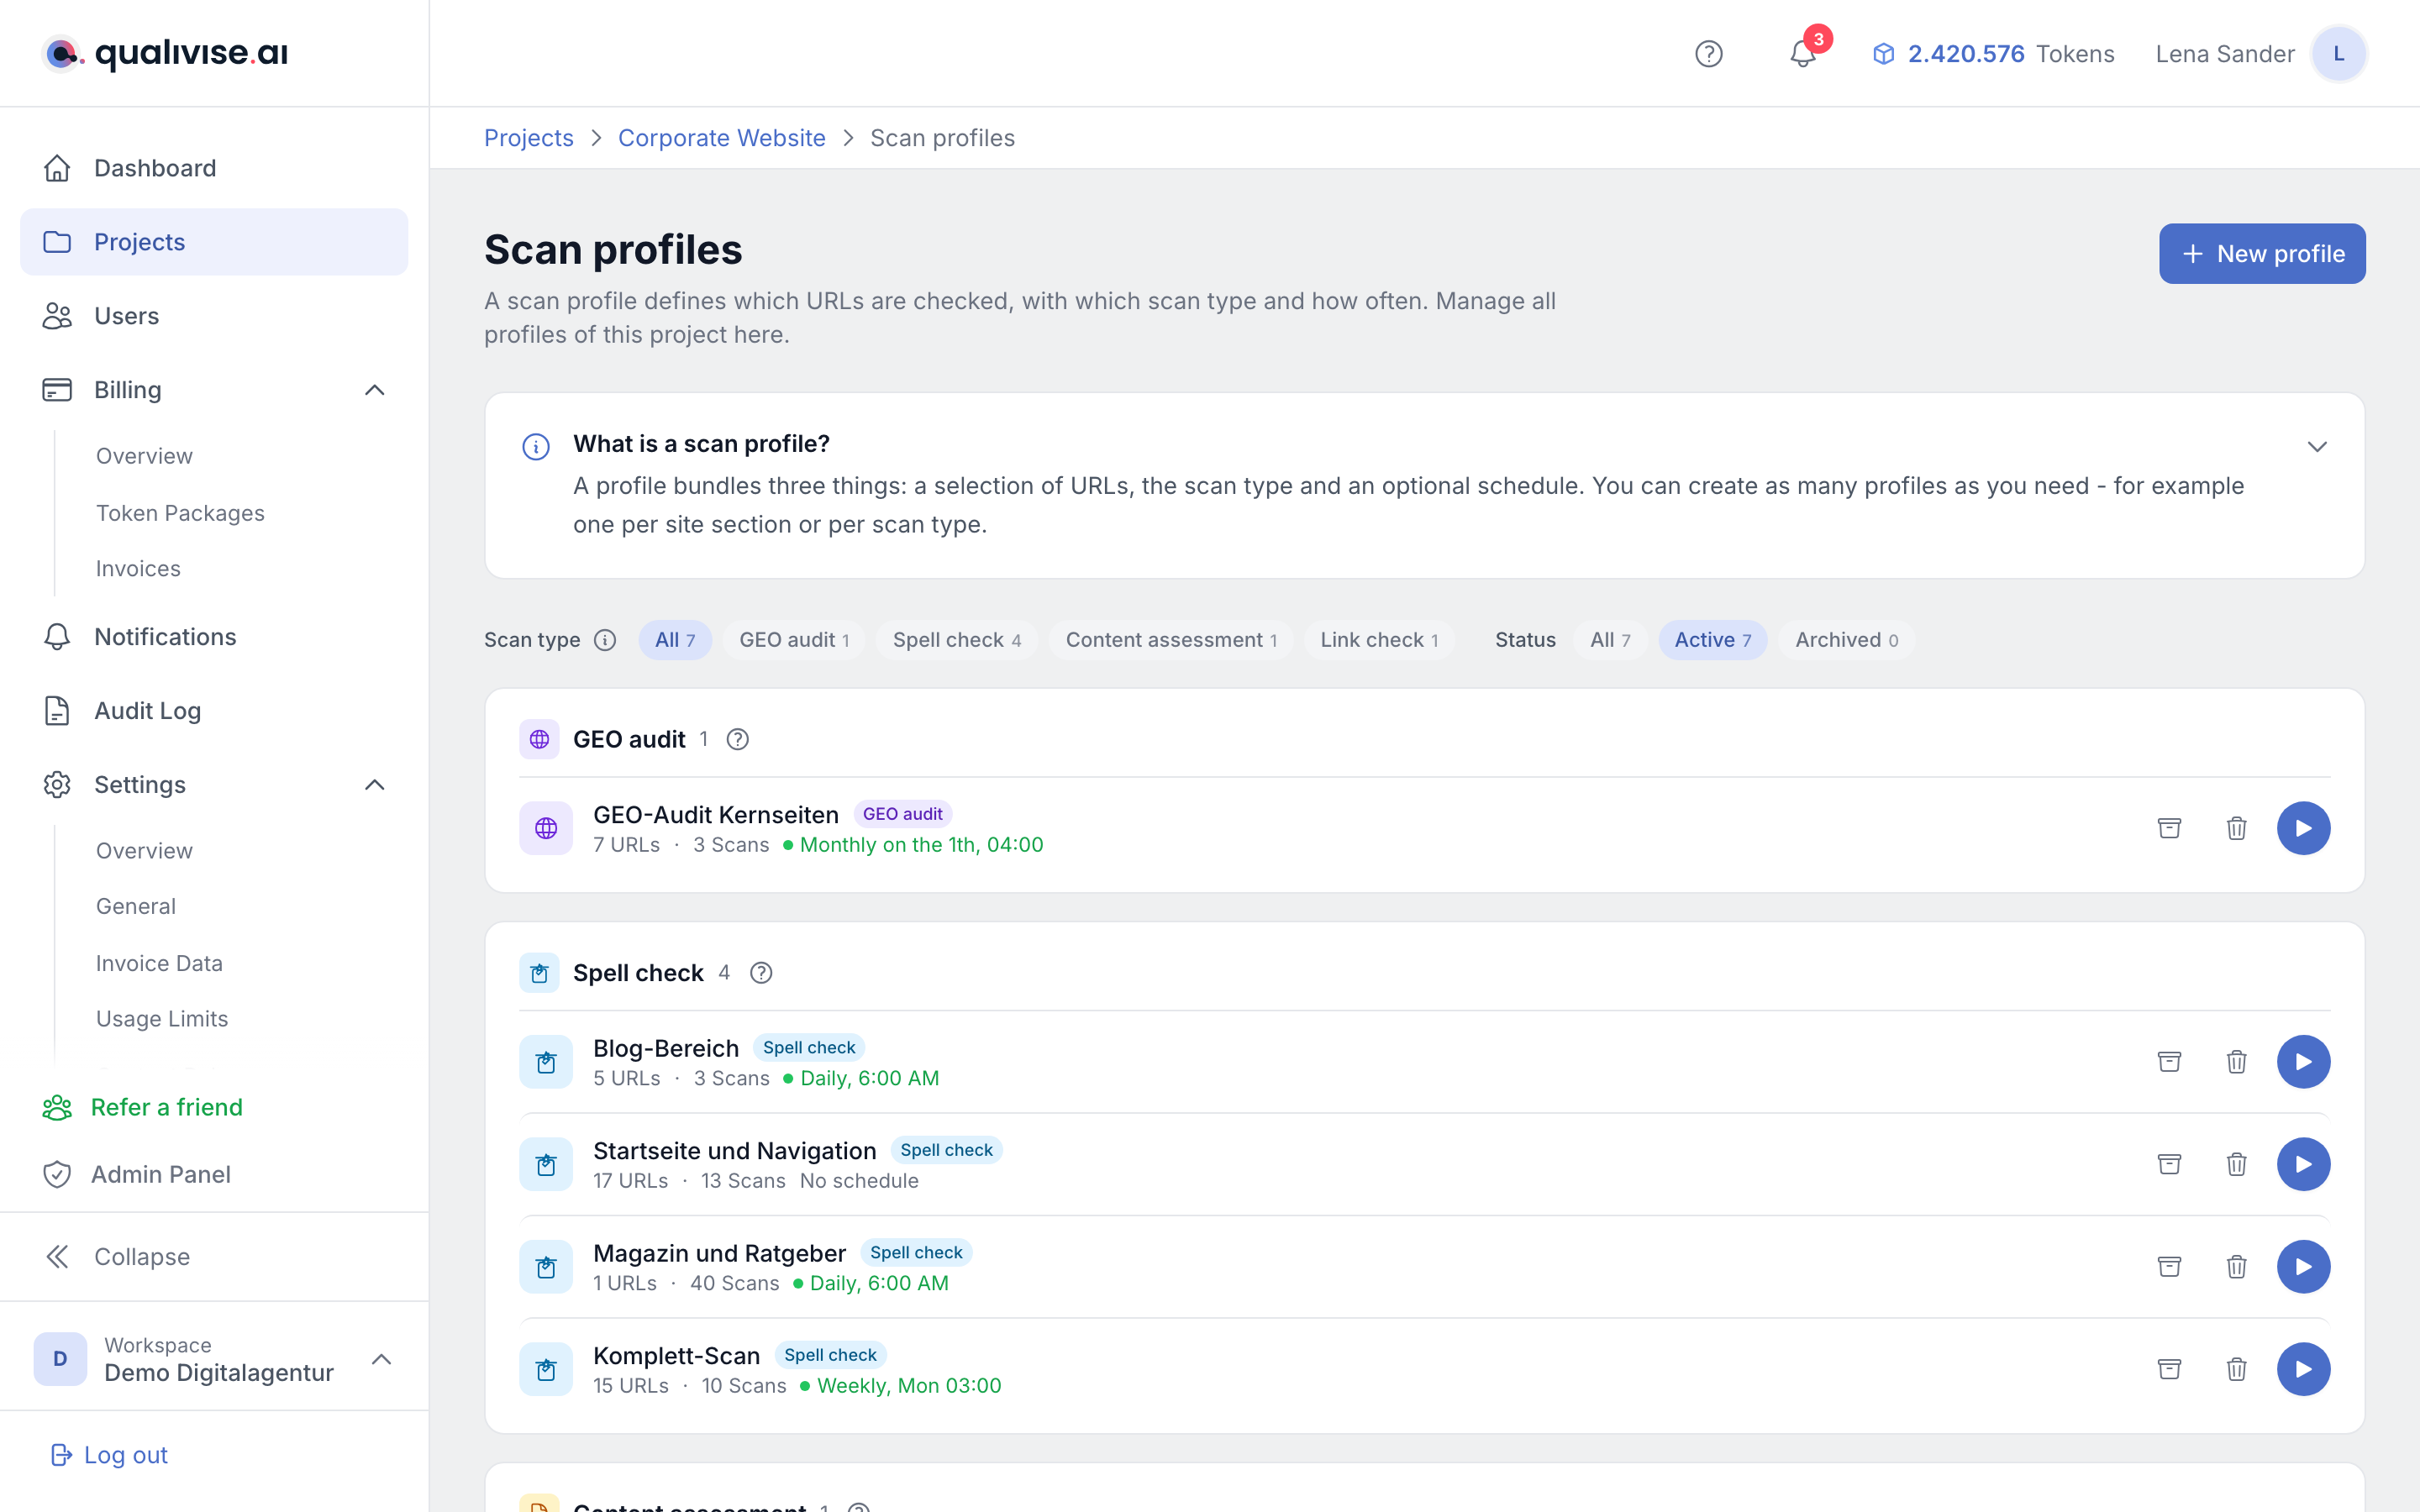Open the help question mark icon in header
This screenshot has width=2420, height=1512.
pos(1708,54)
